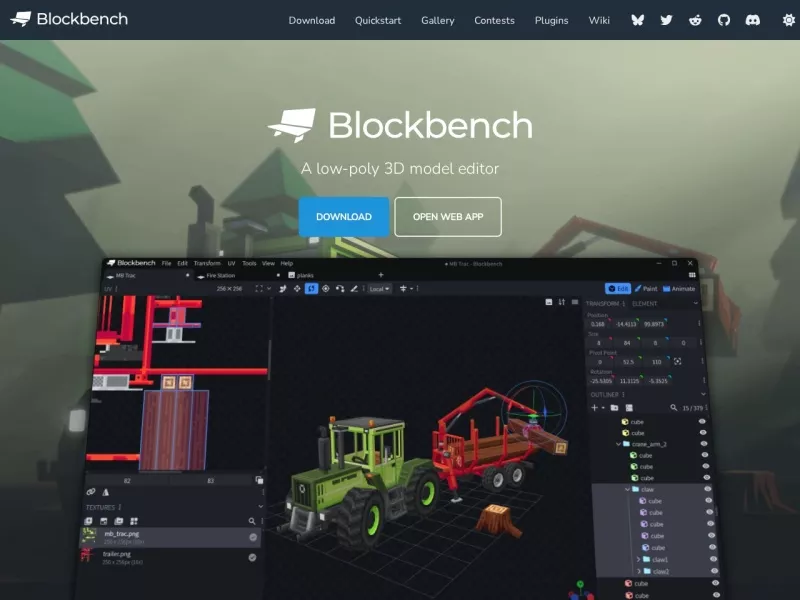This screenshot has width=800, height=600.
Task: Expand the claw1 group
Action: tap(638, 559)
